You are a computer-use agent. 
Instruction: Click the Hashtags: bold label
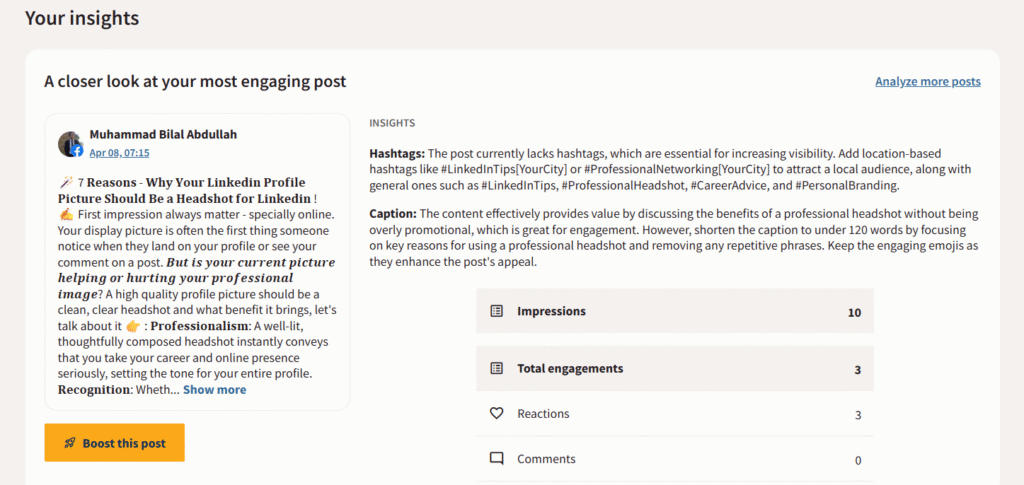(397, 154)
